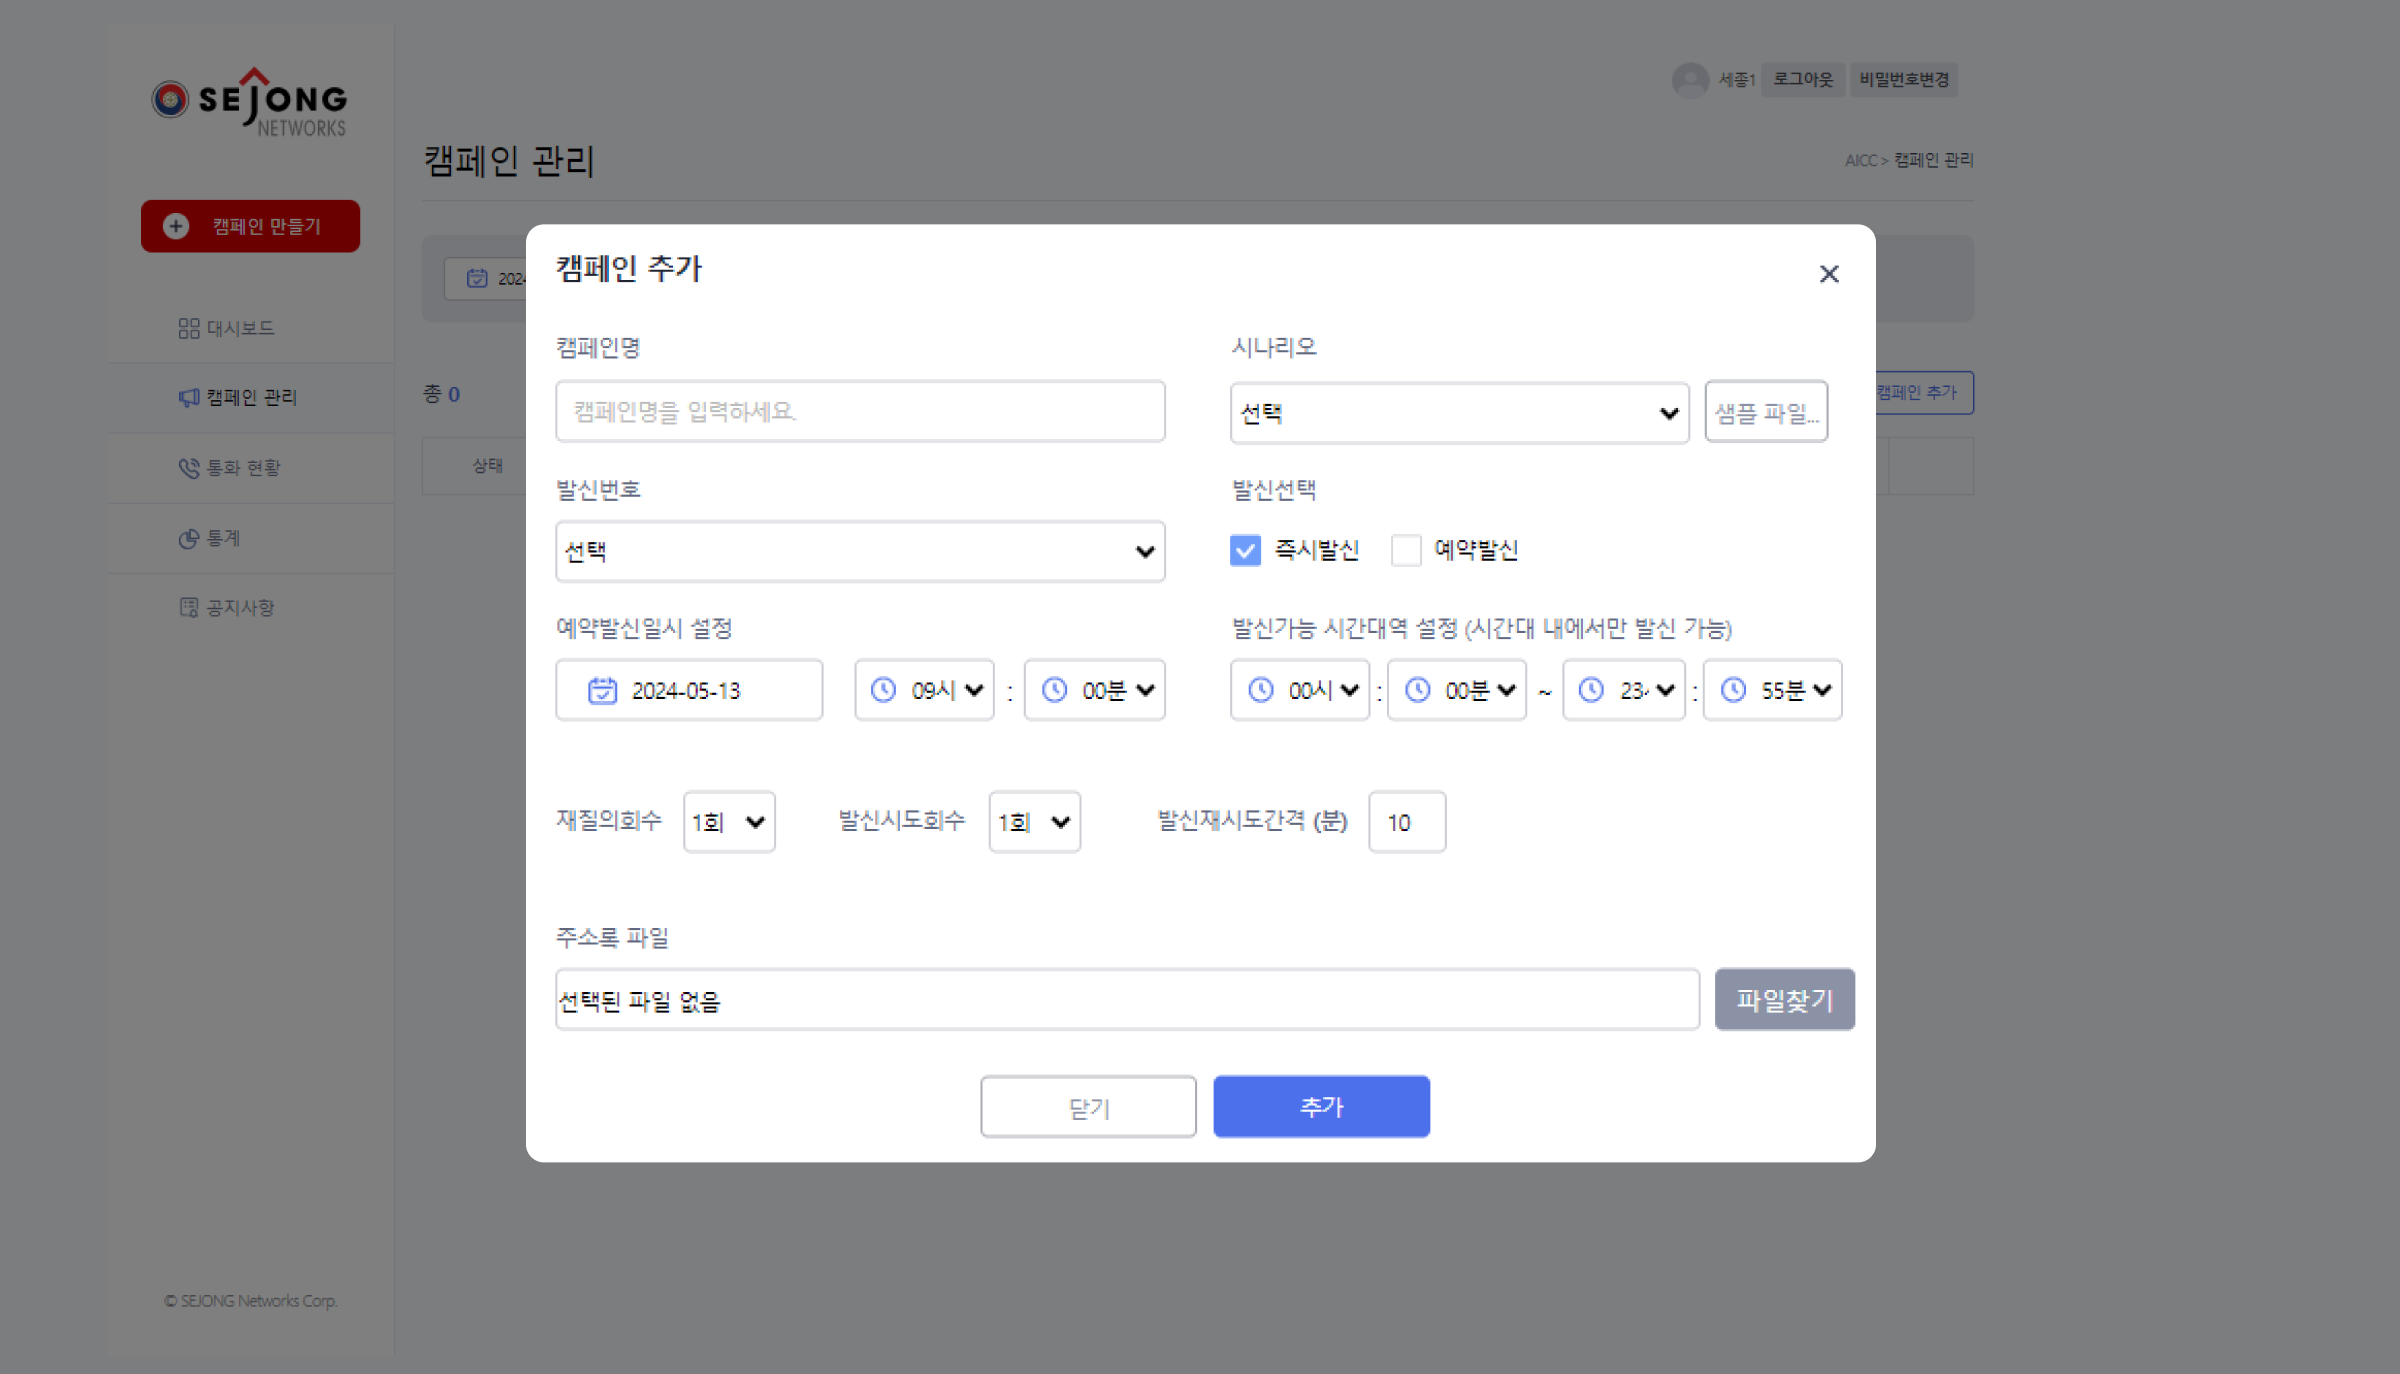Image resolution: width=2400 pixels, height=1374 pixels.
Task: Uncheck the 즉시발신 checkbox
Action: (x=1245, y=550)
